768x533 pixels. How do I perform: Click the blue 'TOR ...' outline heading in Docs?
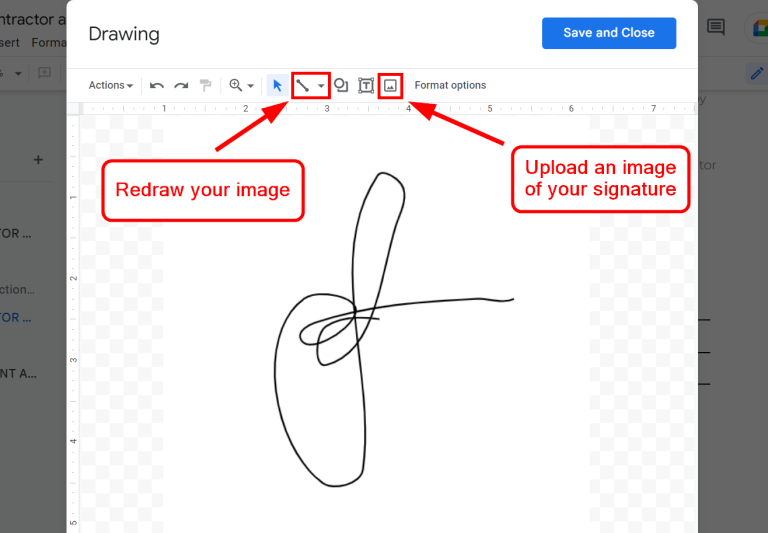pyautogui.click(x=16, y=317)
